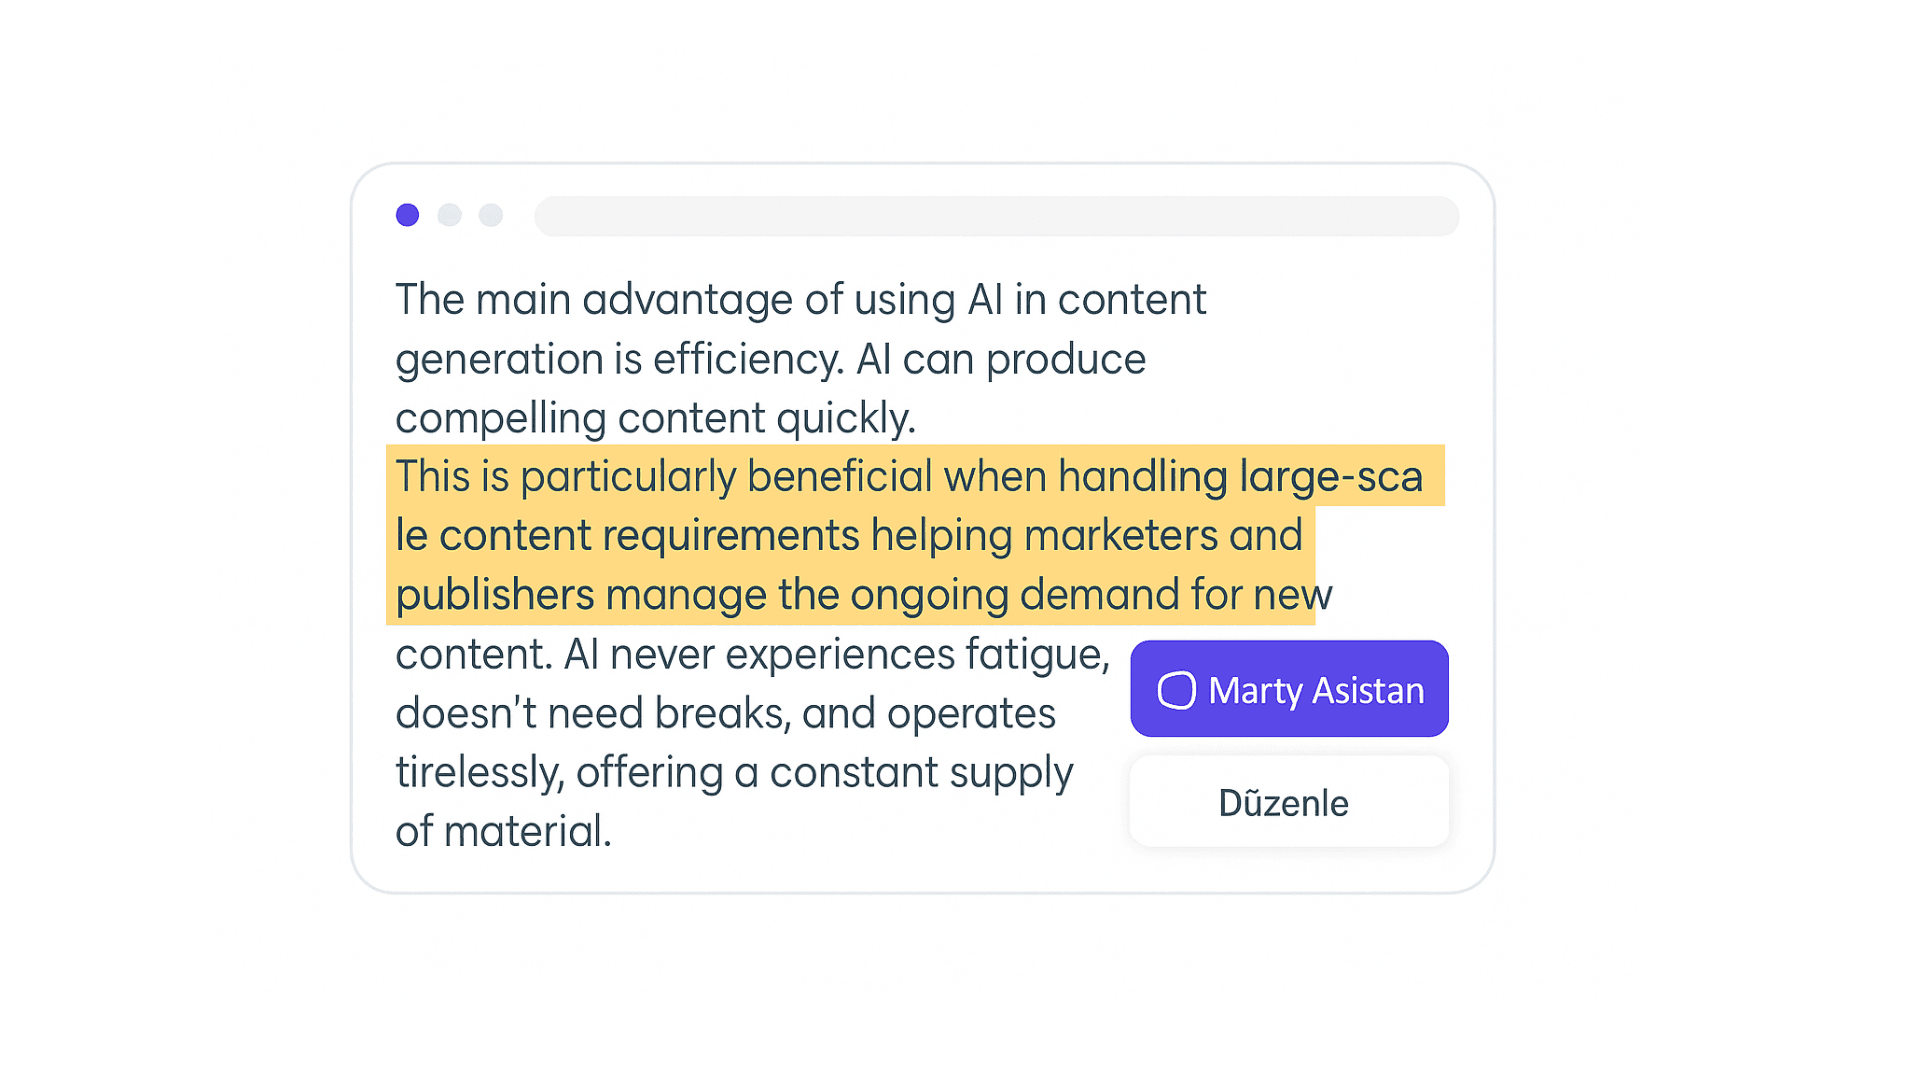Click the middle gray window dot
The height and width of the screenshot is (1080, 1920).
[449, 215]
